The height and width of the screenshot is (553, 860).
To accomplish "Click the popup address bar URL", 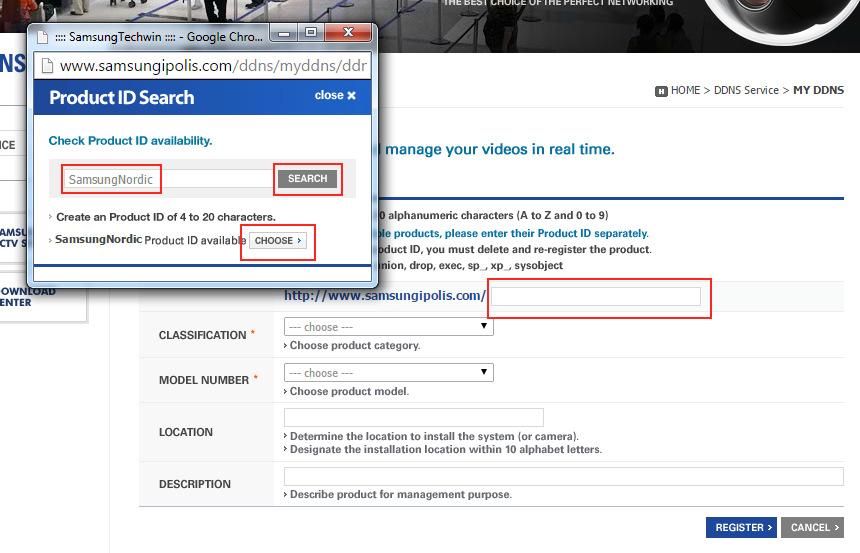I will coord(213,66).
